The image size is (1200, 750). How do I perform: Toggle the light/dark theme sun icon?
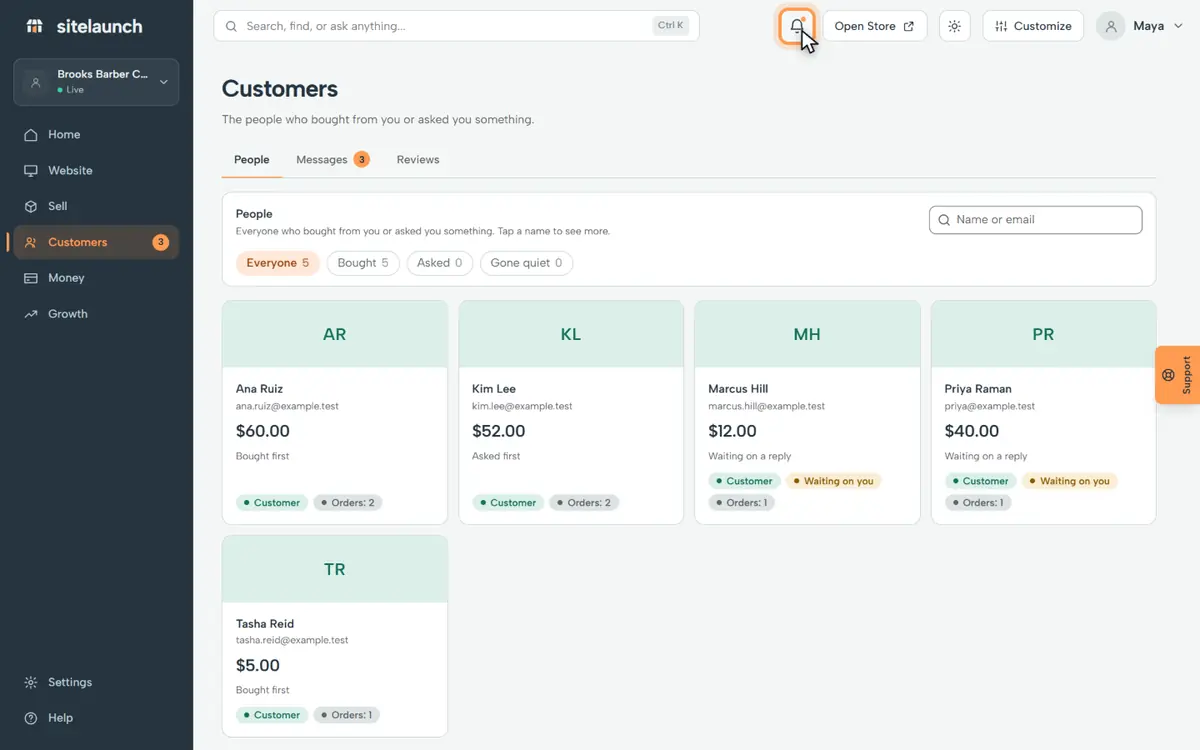pyautogui.click(x=955, y=26)
